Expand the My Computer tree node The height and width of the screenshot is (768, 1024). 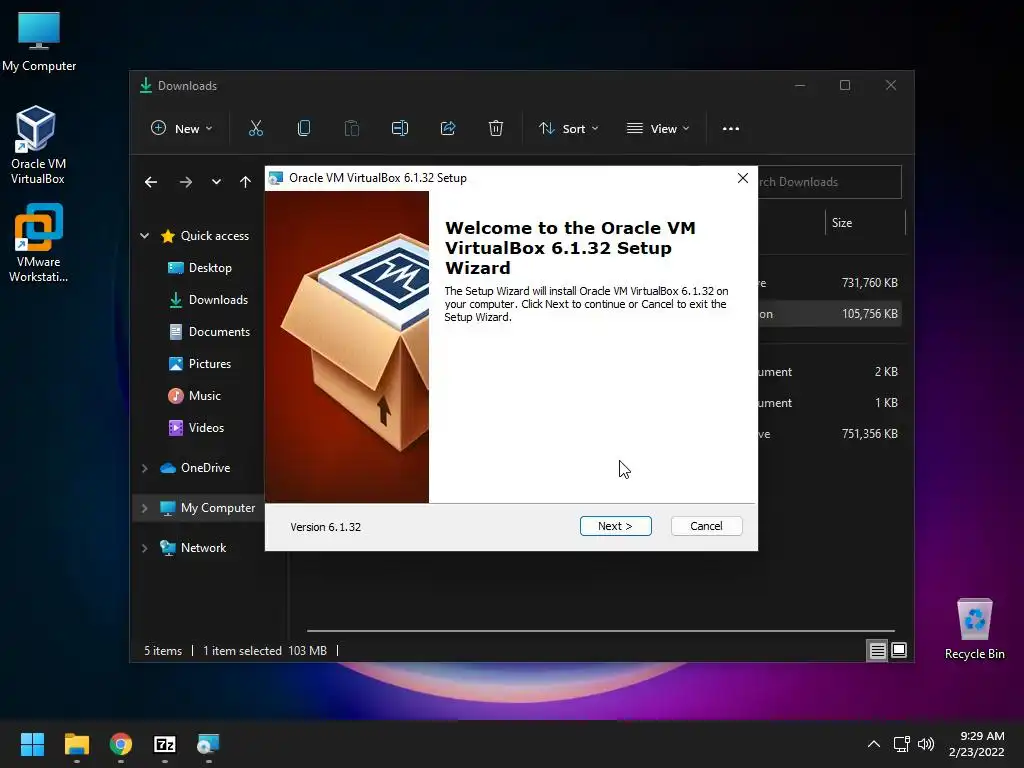[144, 508]
